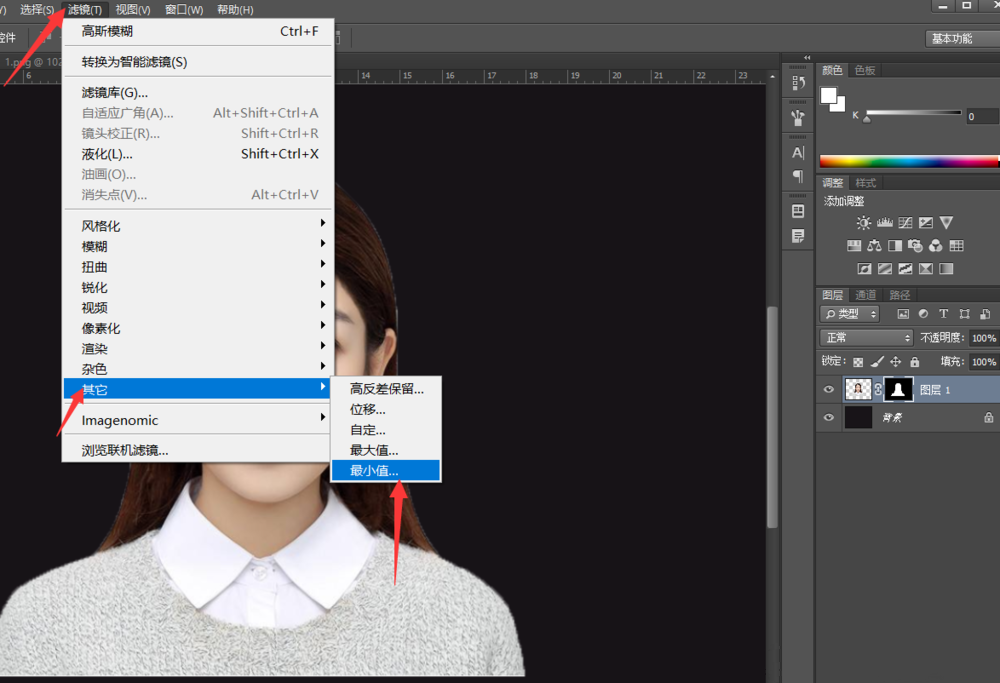
Task: Hide 图层 1 using eye icon
Action: point(828,390)
